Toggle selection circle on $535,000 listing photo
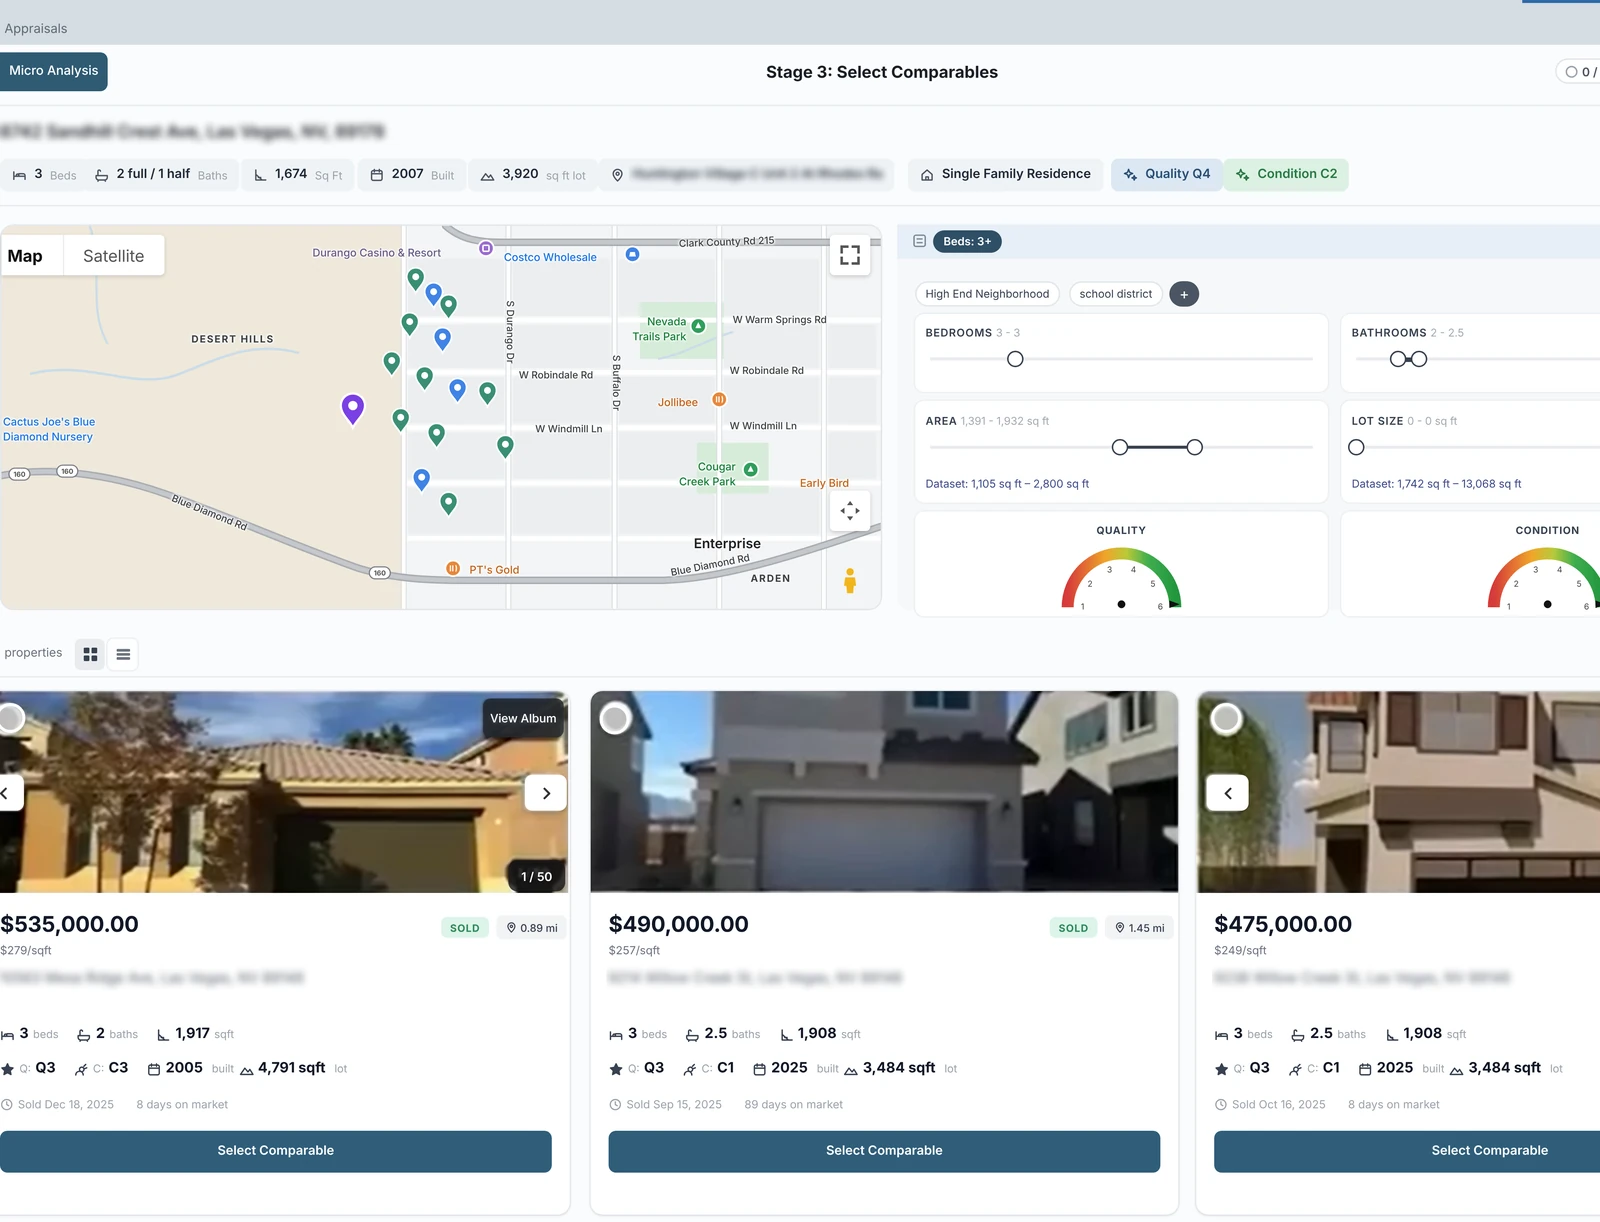 click(10, 718)
